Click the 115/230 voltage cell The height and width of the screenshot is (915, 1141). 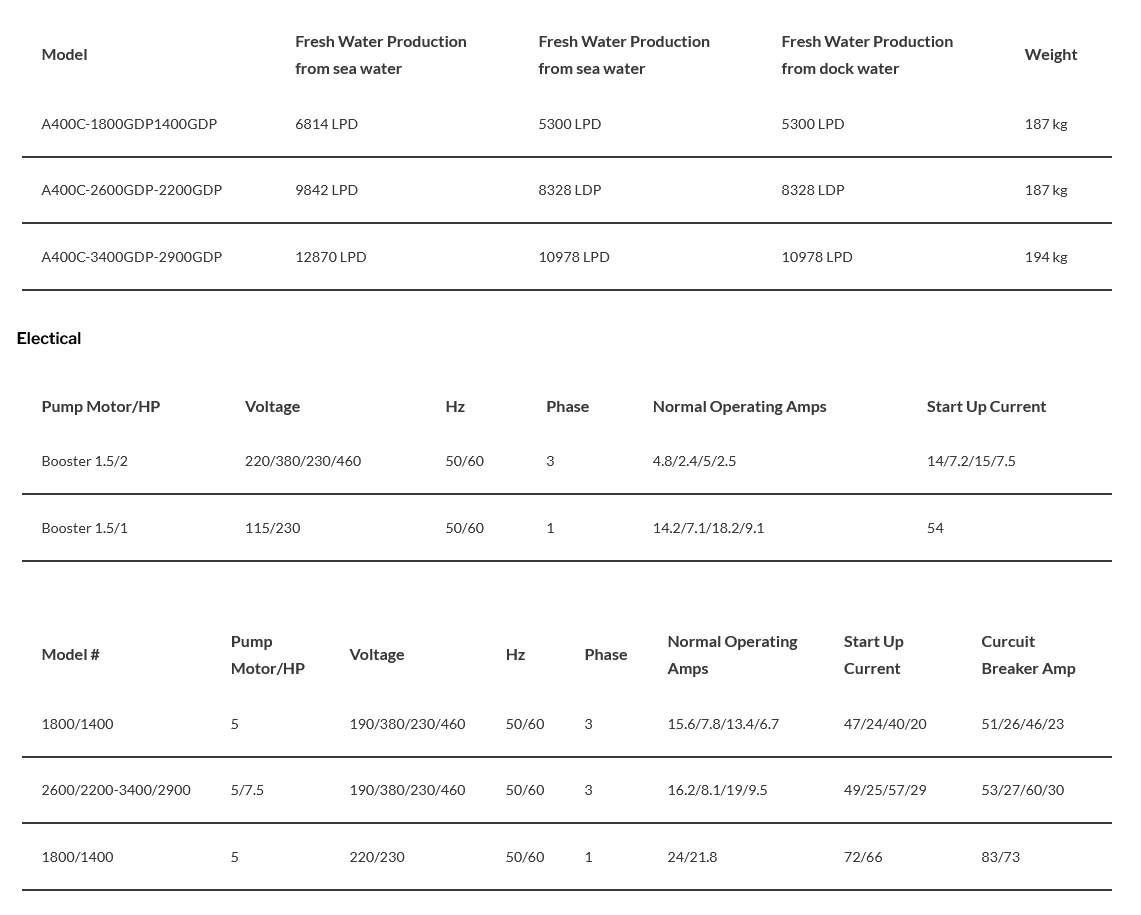click(272, 528)
